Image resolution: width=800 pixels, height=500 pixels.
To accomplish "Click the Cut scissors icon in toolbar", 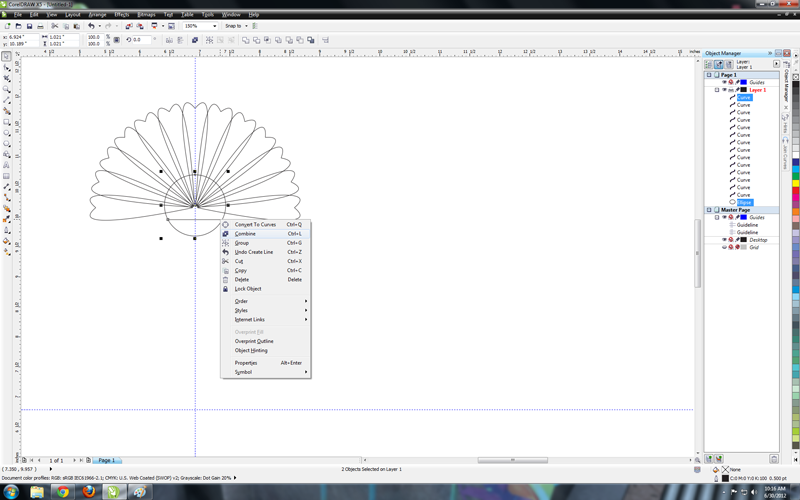I will point(54,26).
